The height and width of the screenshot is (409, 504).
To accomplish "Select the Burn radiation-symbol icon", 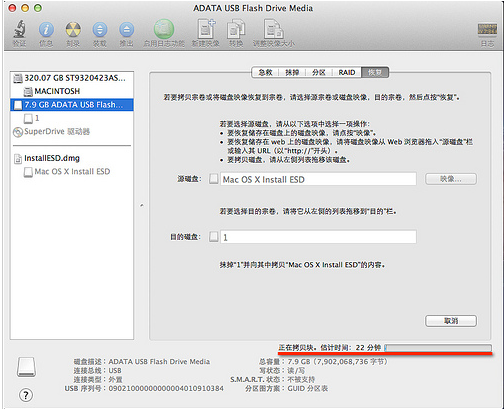I will coord(73,30).
